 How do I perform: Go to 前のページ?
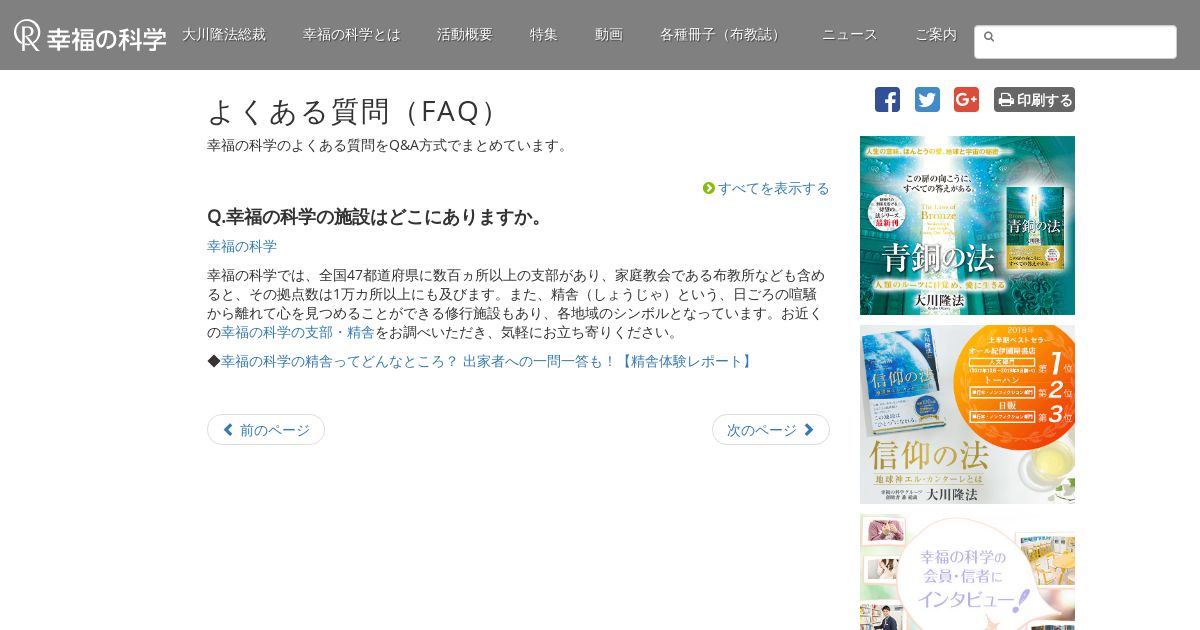[266, 430]
